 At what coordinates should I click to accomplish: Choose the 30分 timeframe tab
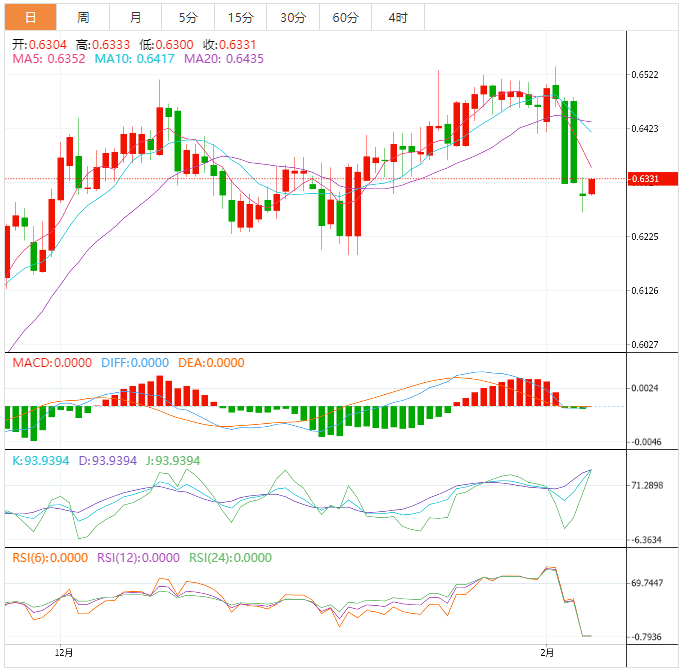pyautogui.click(x=293, y=17)
